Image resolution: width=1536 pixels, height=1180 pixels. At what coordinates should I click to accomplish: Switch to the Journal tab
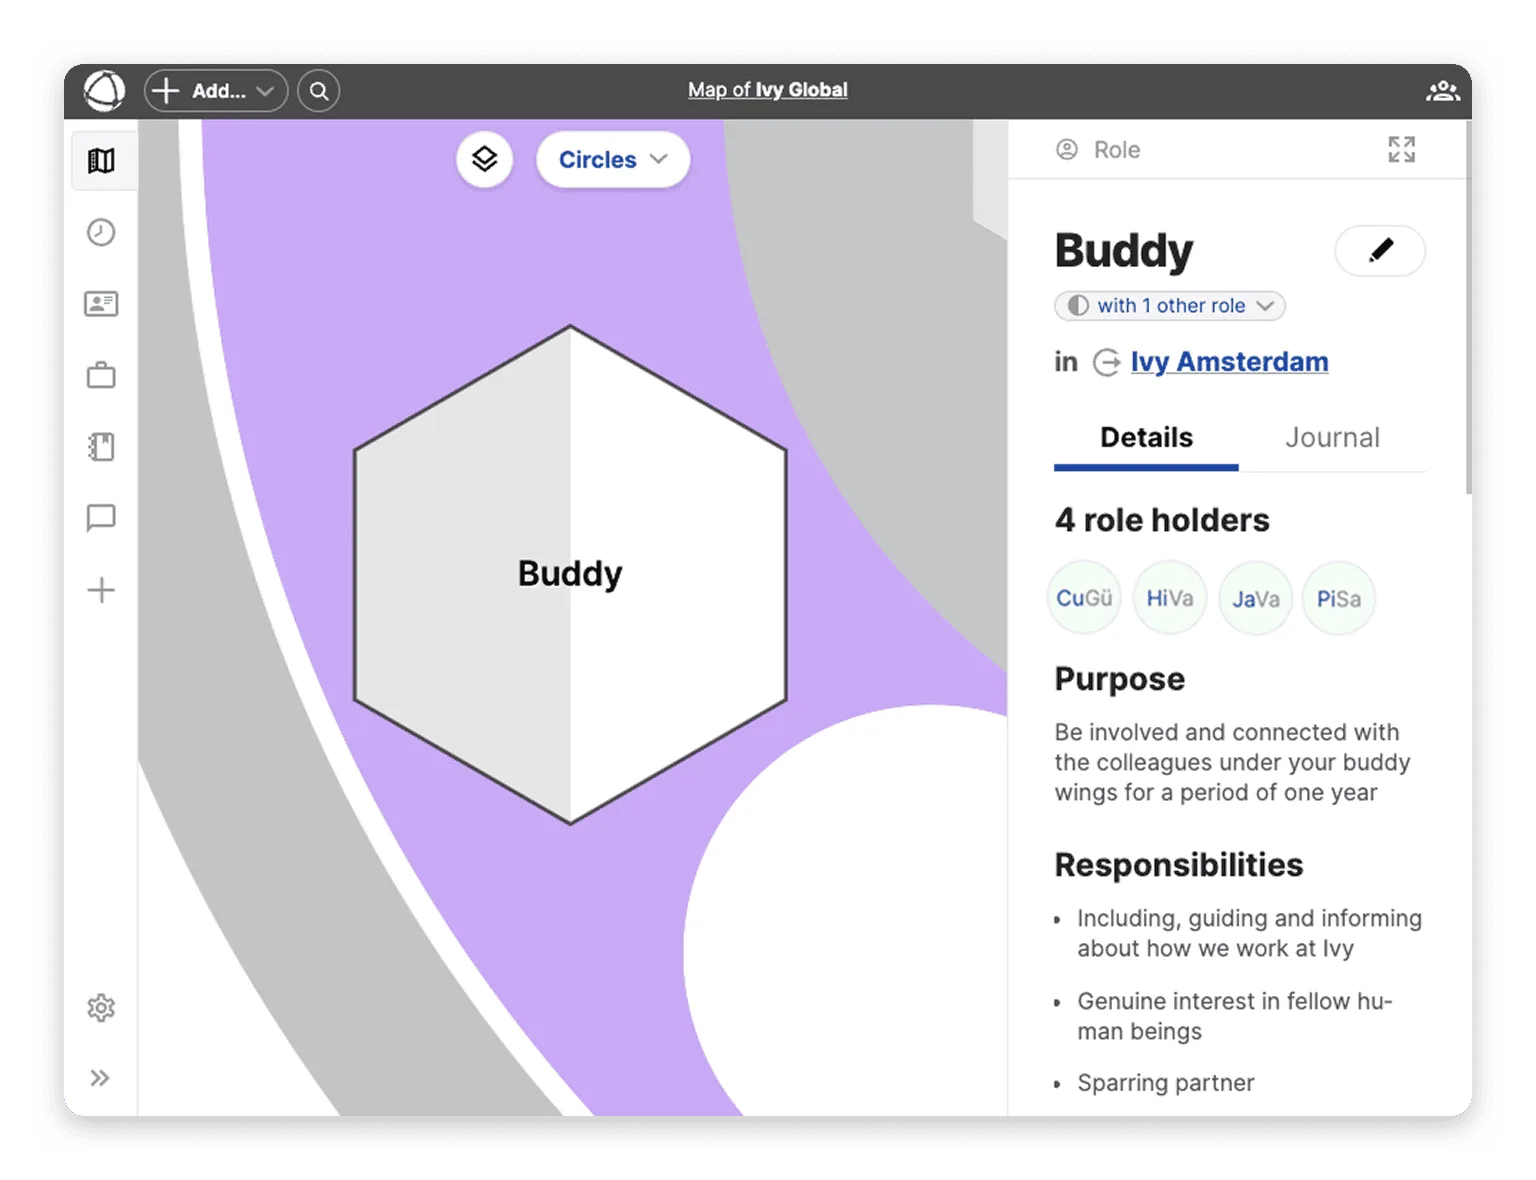(1332, 437)
